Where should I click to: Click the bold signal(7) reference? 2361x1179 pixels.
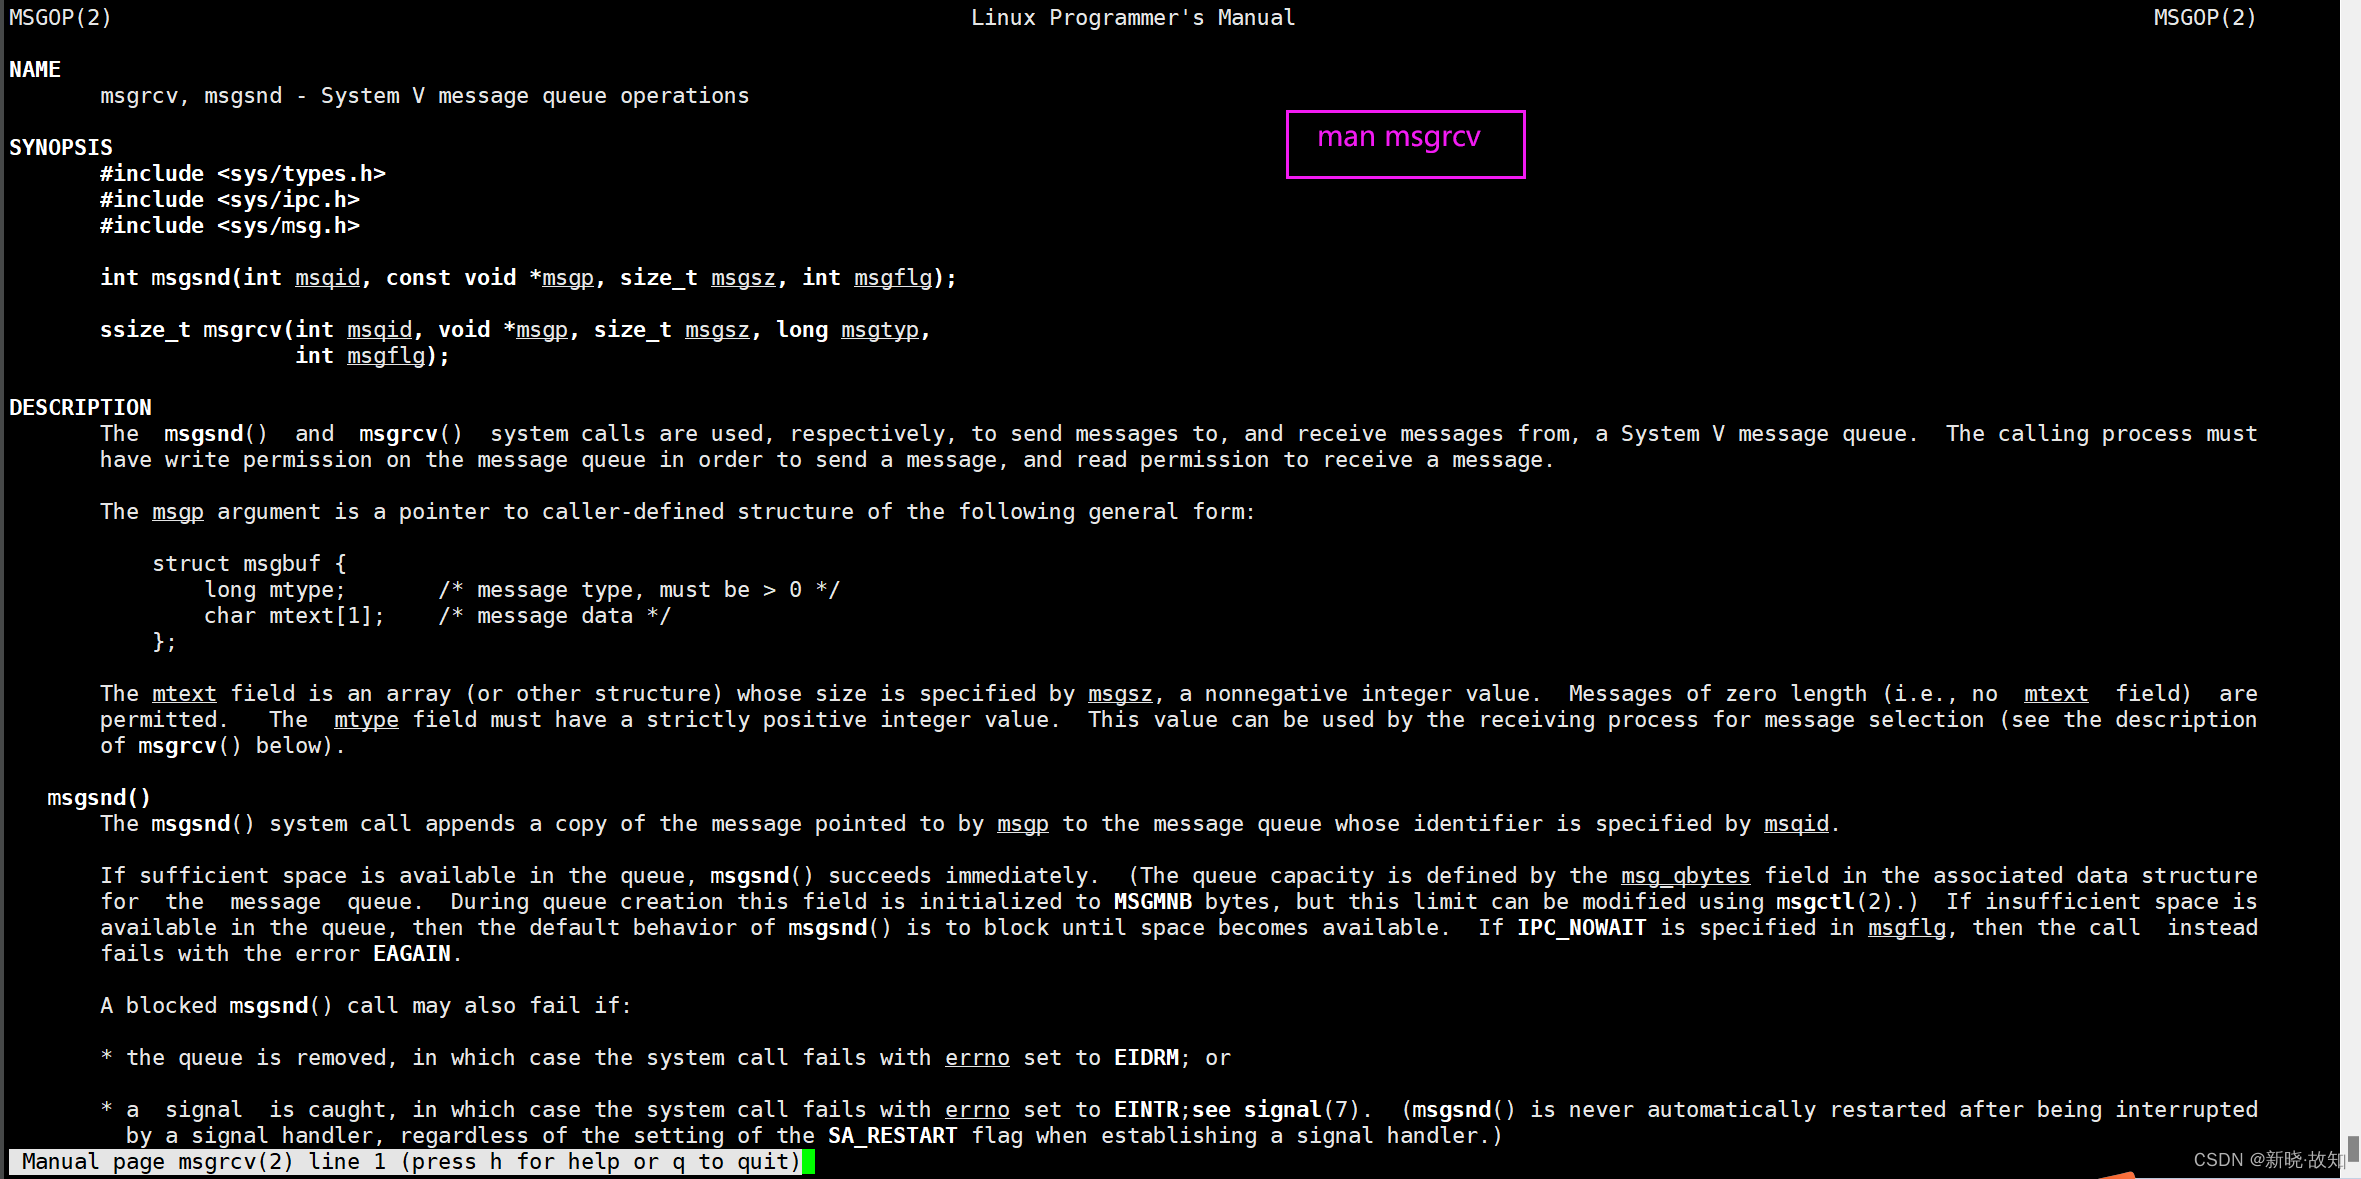pos(1300,1109)
